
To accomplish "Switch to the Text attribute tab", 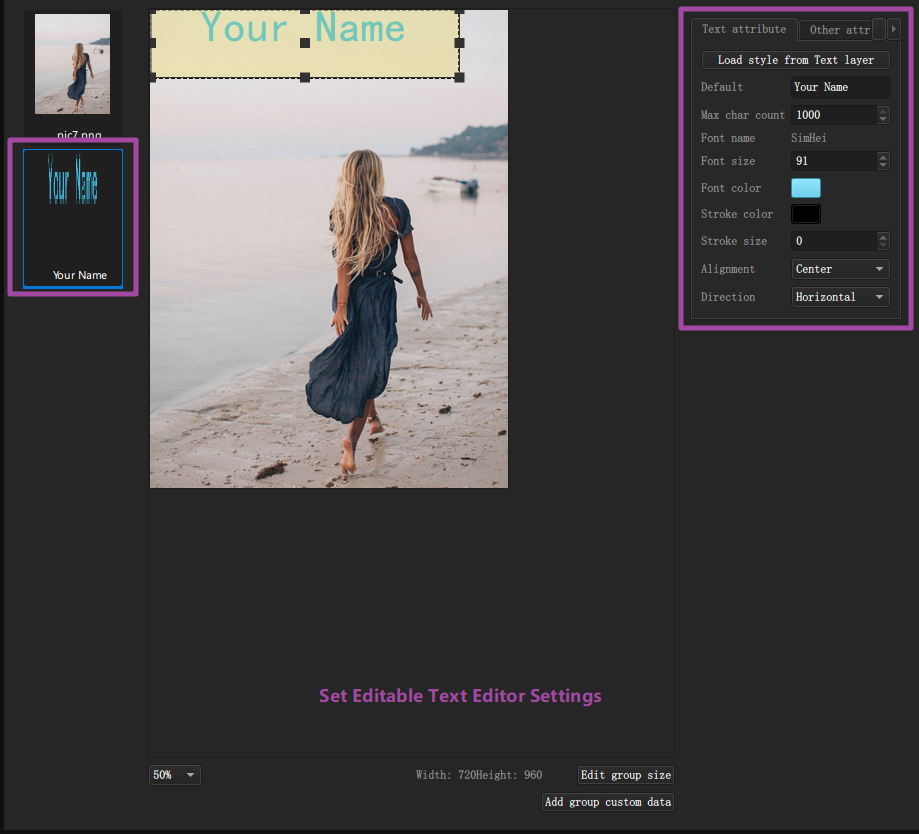I will (x=744, y=29).
